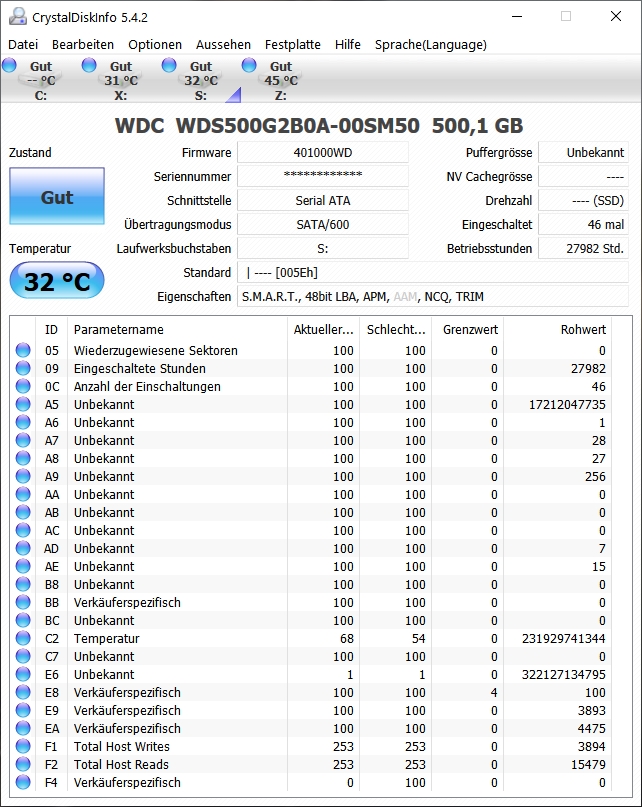Image resolution: width=642 pixels, height=807 pixels.
Task: Click the Eigenschaften features field
Action: click(432, 296)
